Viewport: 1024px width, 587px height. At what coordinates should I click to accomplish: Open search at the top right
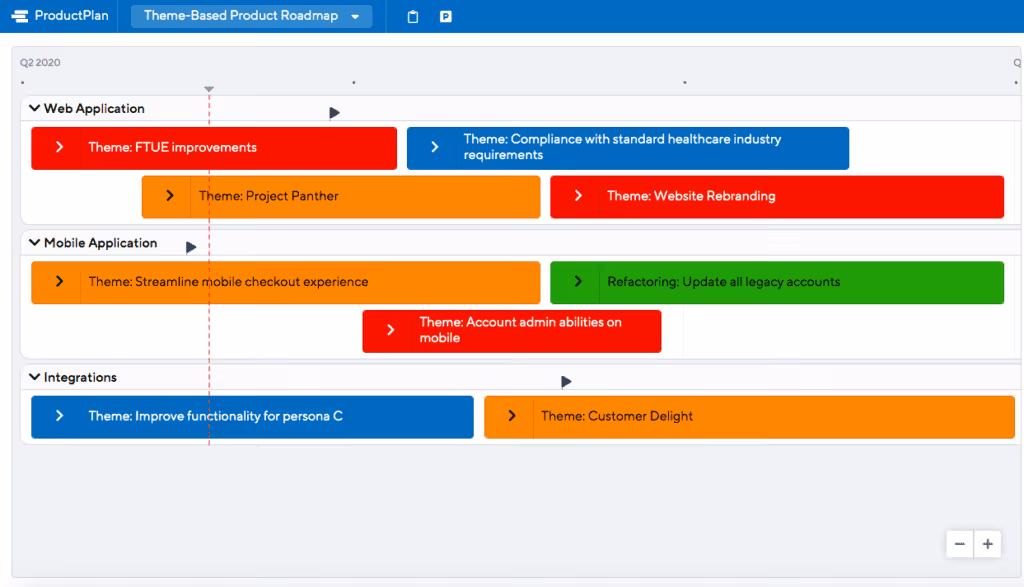[x=1016, y=61]
